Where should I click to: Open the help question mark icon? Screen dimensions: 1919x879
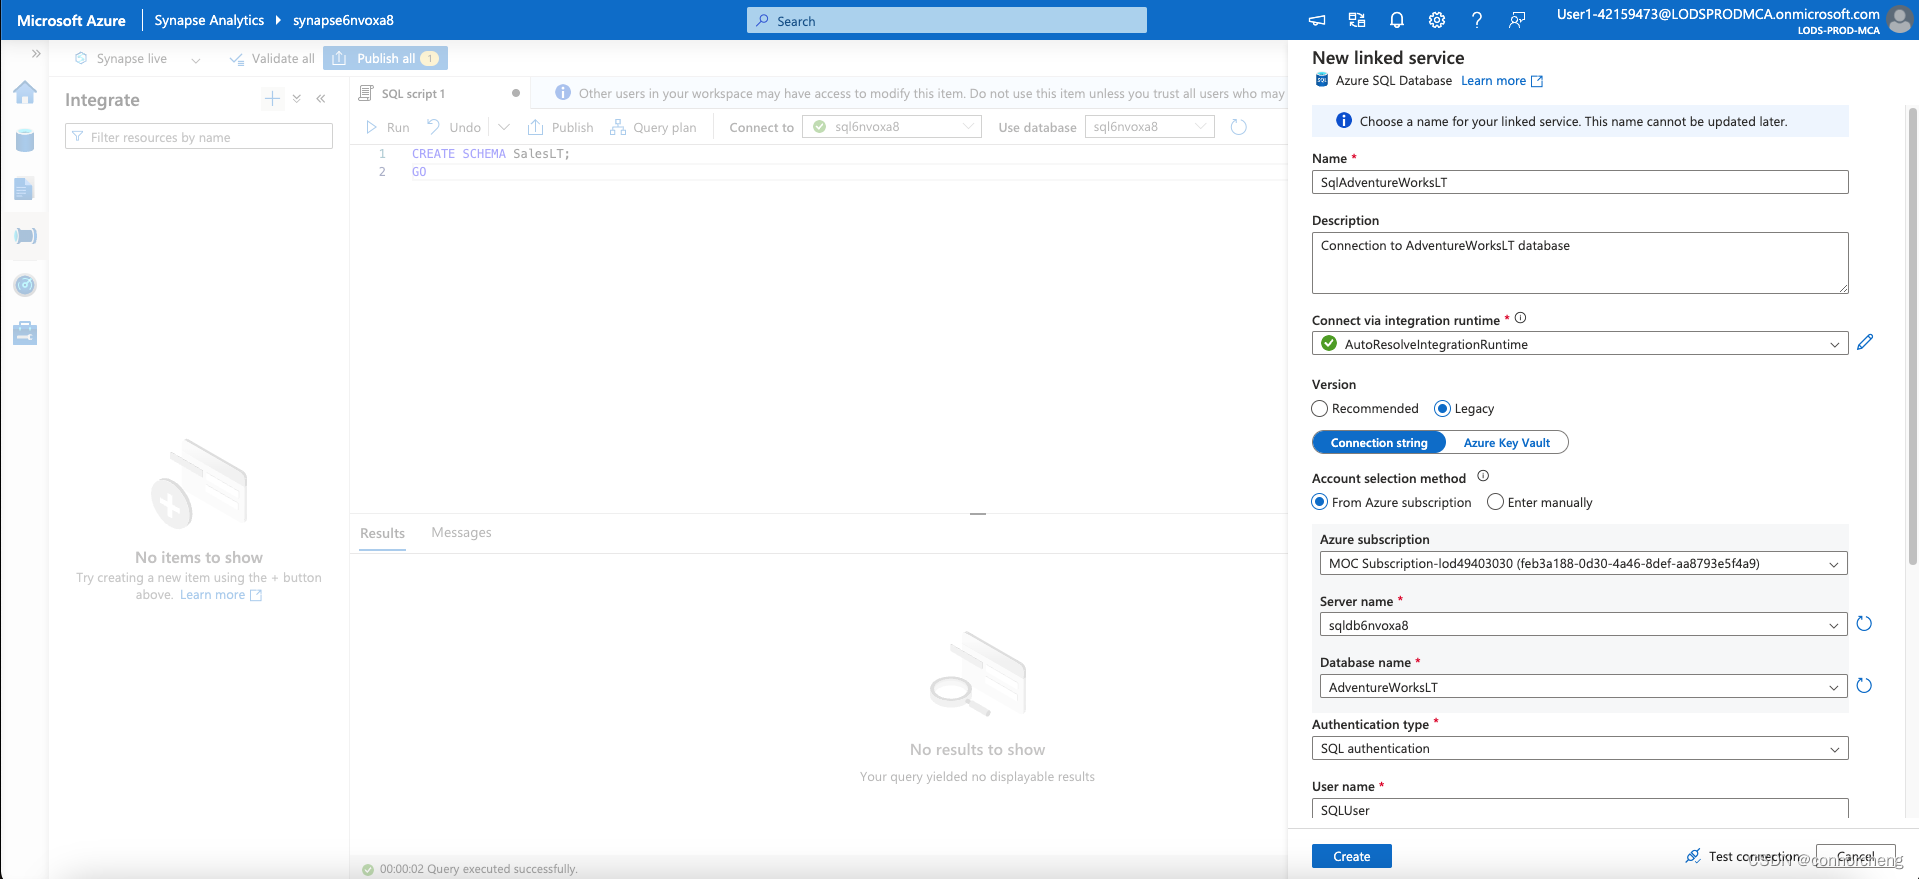1477,20
